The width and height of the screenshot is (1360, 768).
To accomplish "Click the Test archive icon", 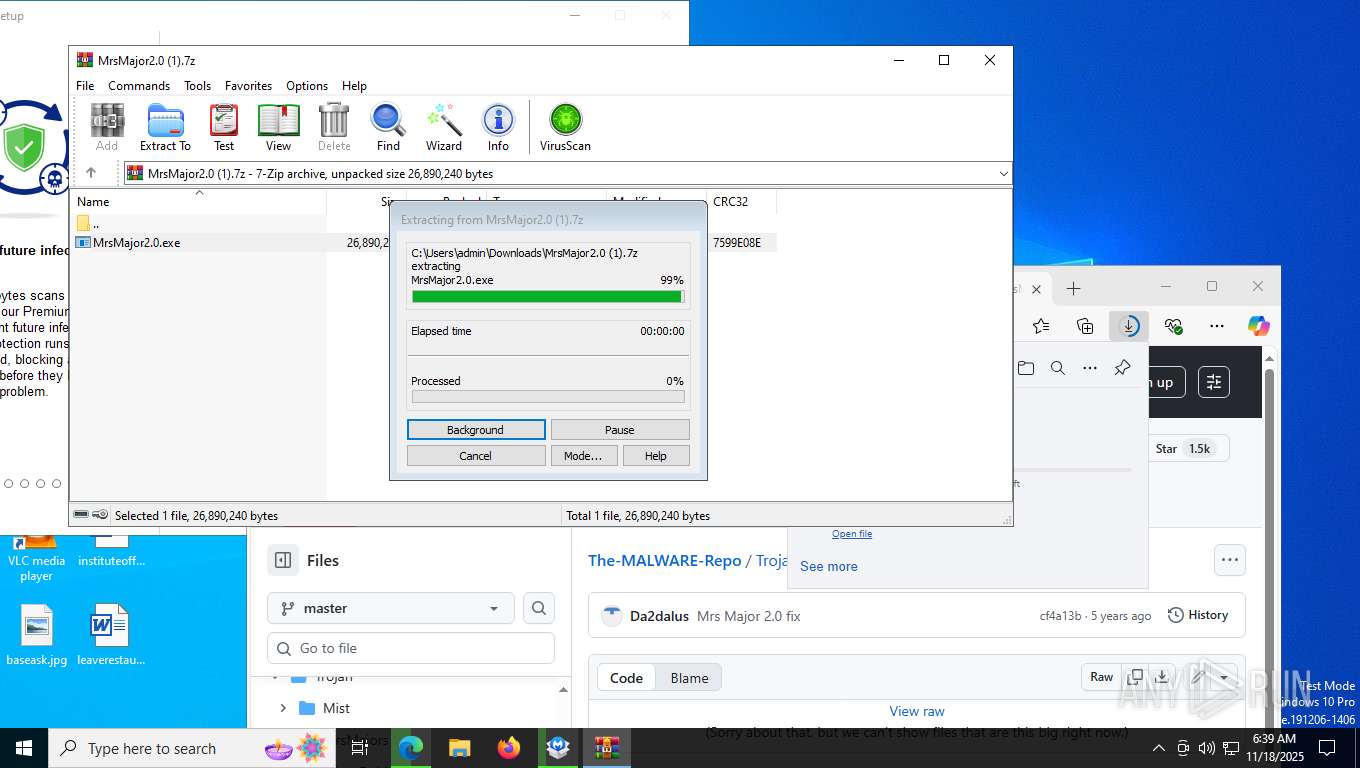I will [x=224, y=127].
